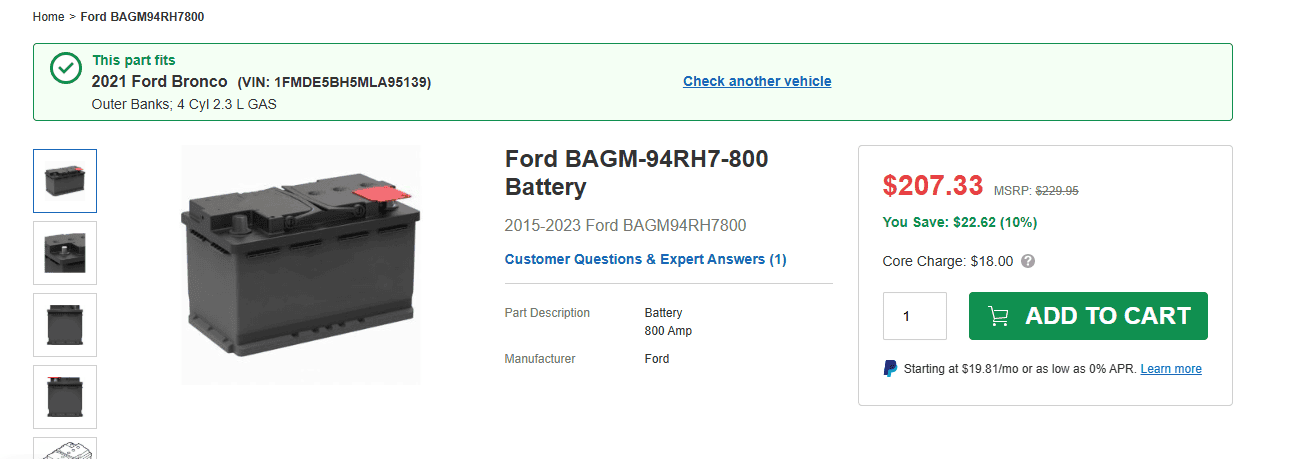Click the Core Charge help question-mark icon
The image size is (1294, 459).
(x=1028, y=262)
